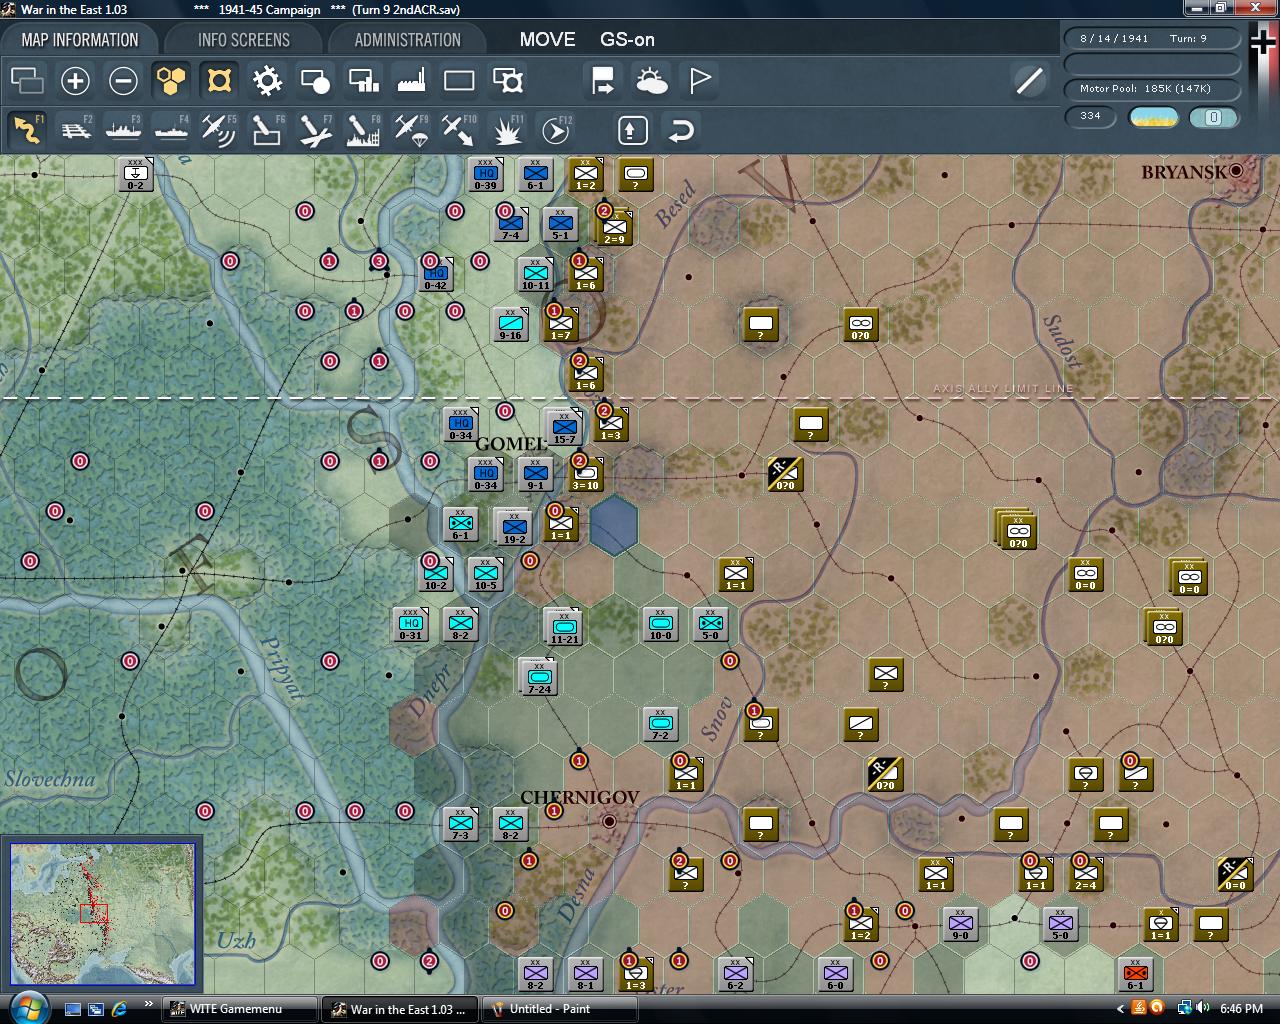Select the F8 bomb city mode

[363, 129]
